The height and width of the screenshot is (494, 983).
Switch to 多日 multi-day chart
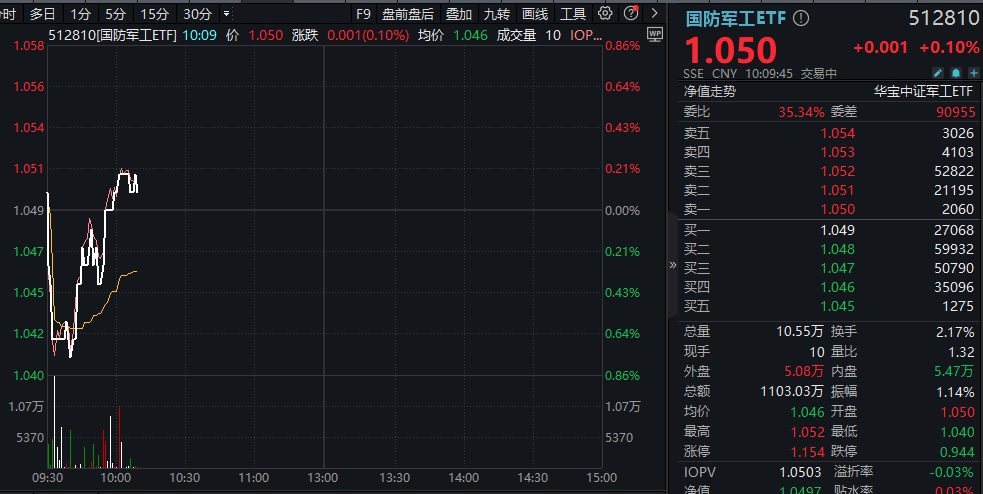click(x=43, y=14)
